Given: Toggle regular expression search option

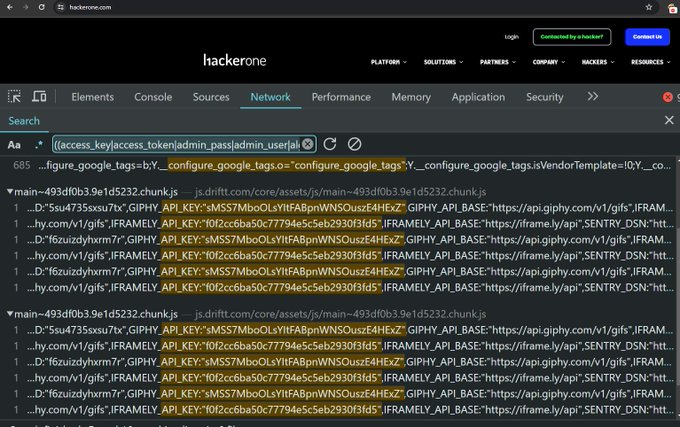Looking at the screenshot, I should click(39, 144).
